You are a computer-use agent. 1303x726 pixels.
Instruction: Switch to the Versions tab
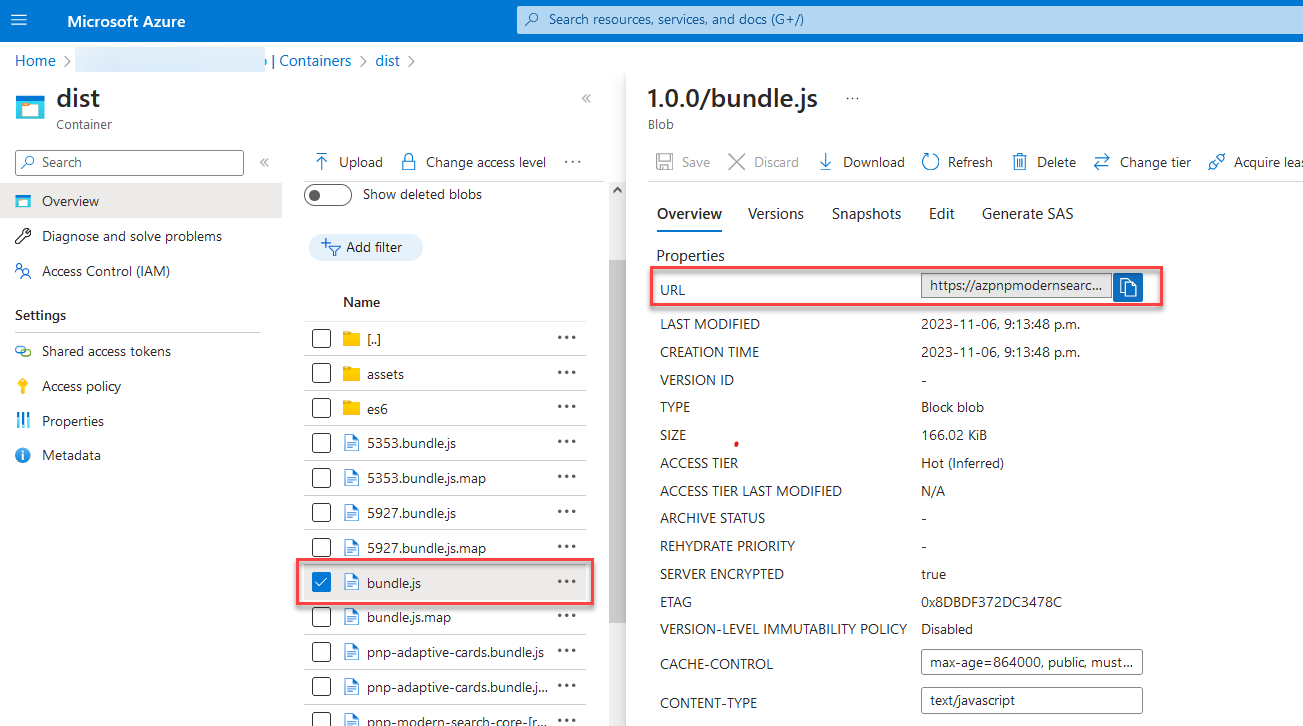(776, 214)
